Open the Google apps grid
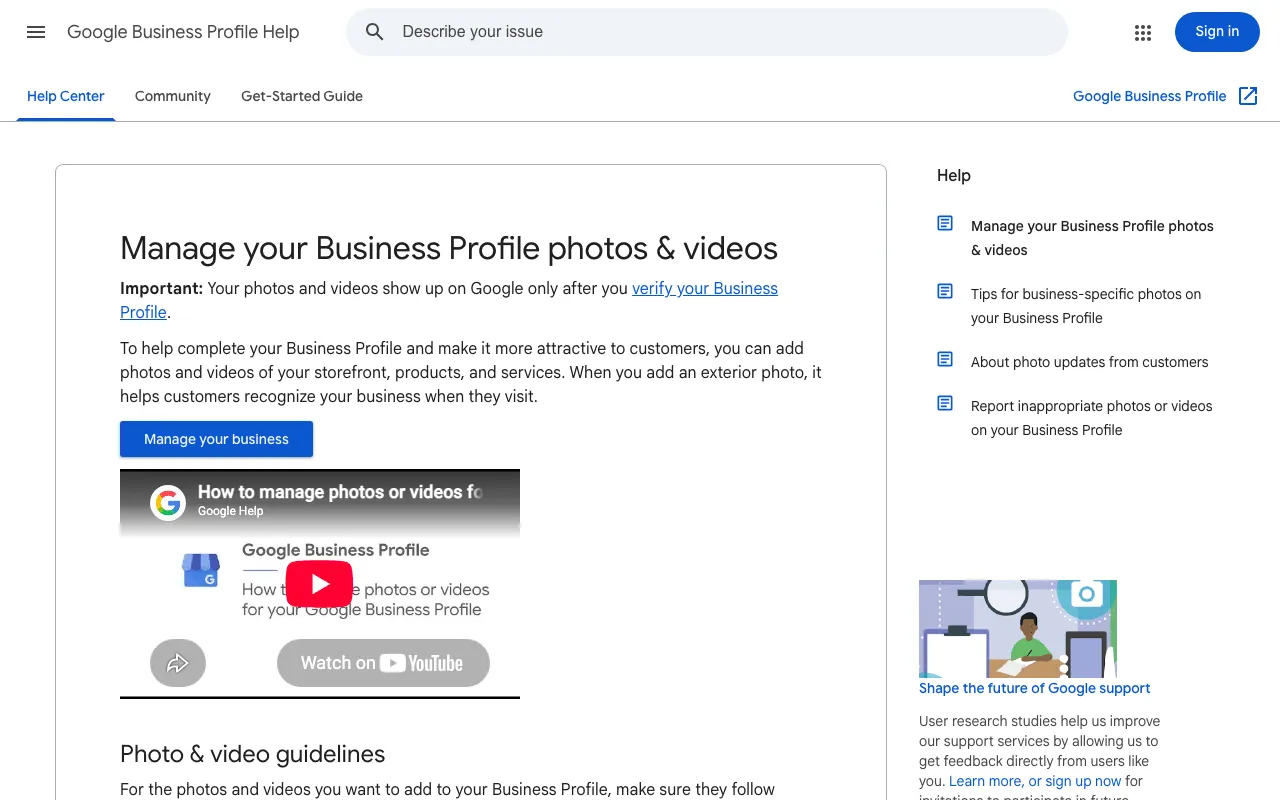Screen dimensions: 1280x800 click(x=1143, y=32)
